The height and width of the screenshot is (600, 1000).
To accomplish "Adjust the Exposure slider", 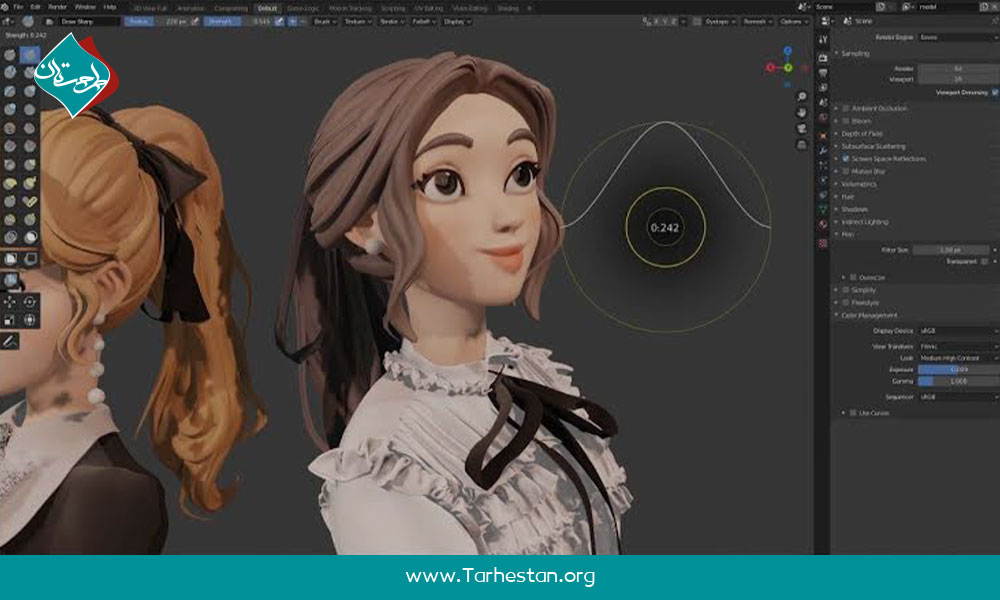I will (959, 370).
